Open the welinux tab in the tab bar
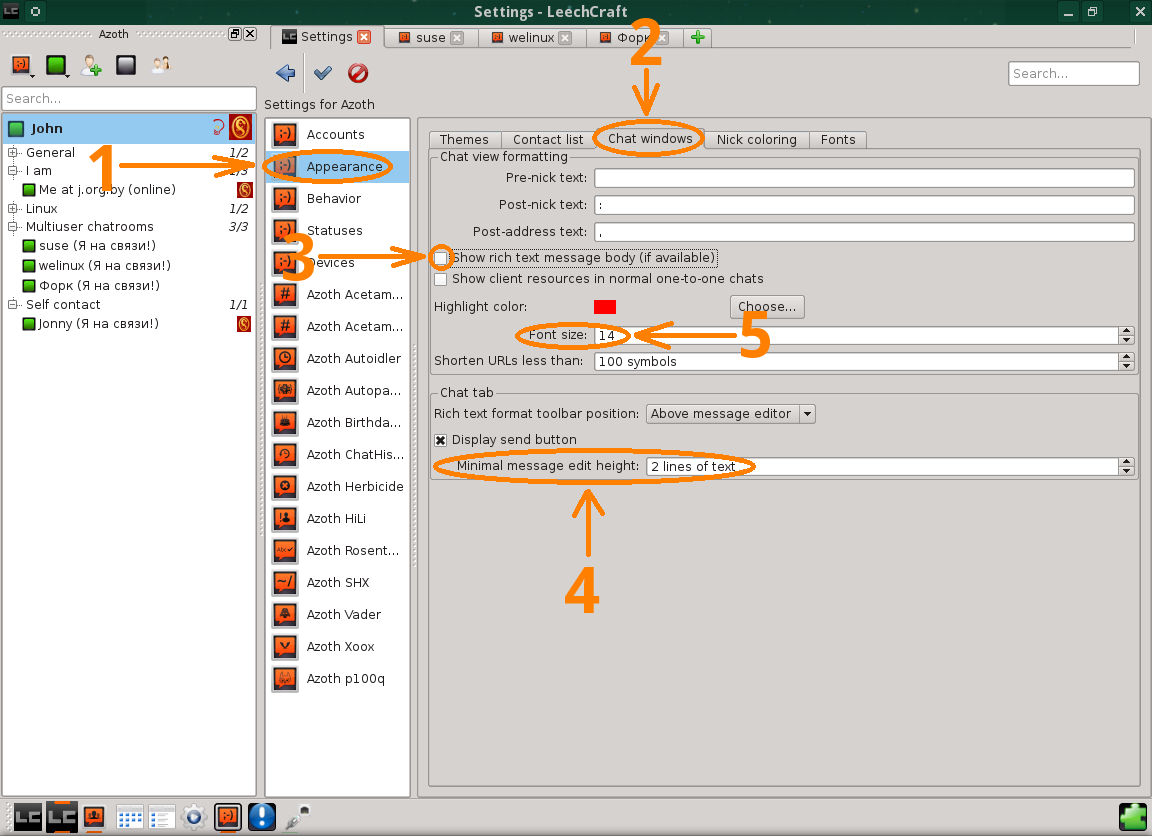The image size is (1152, 836). coord(530,37)
